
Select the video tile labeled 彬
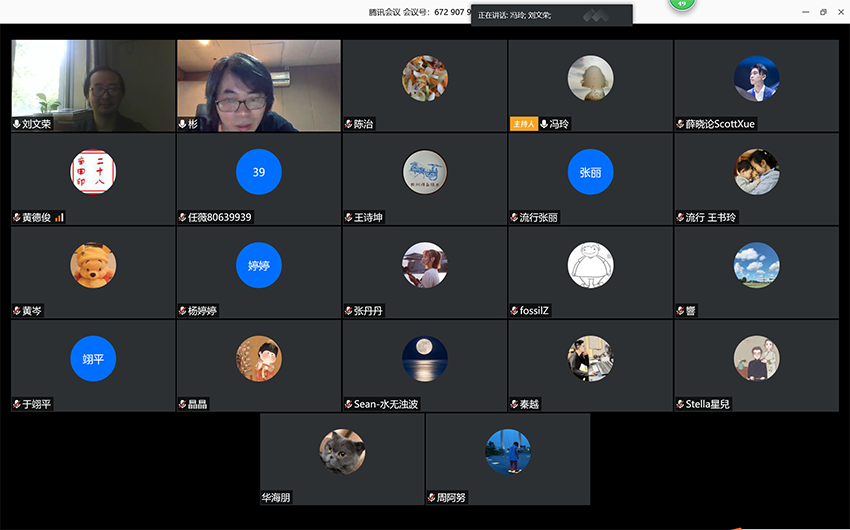(259, 80)
